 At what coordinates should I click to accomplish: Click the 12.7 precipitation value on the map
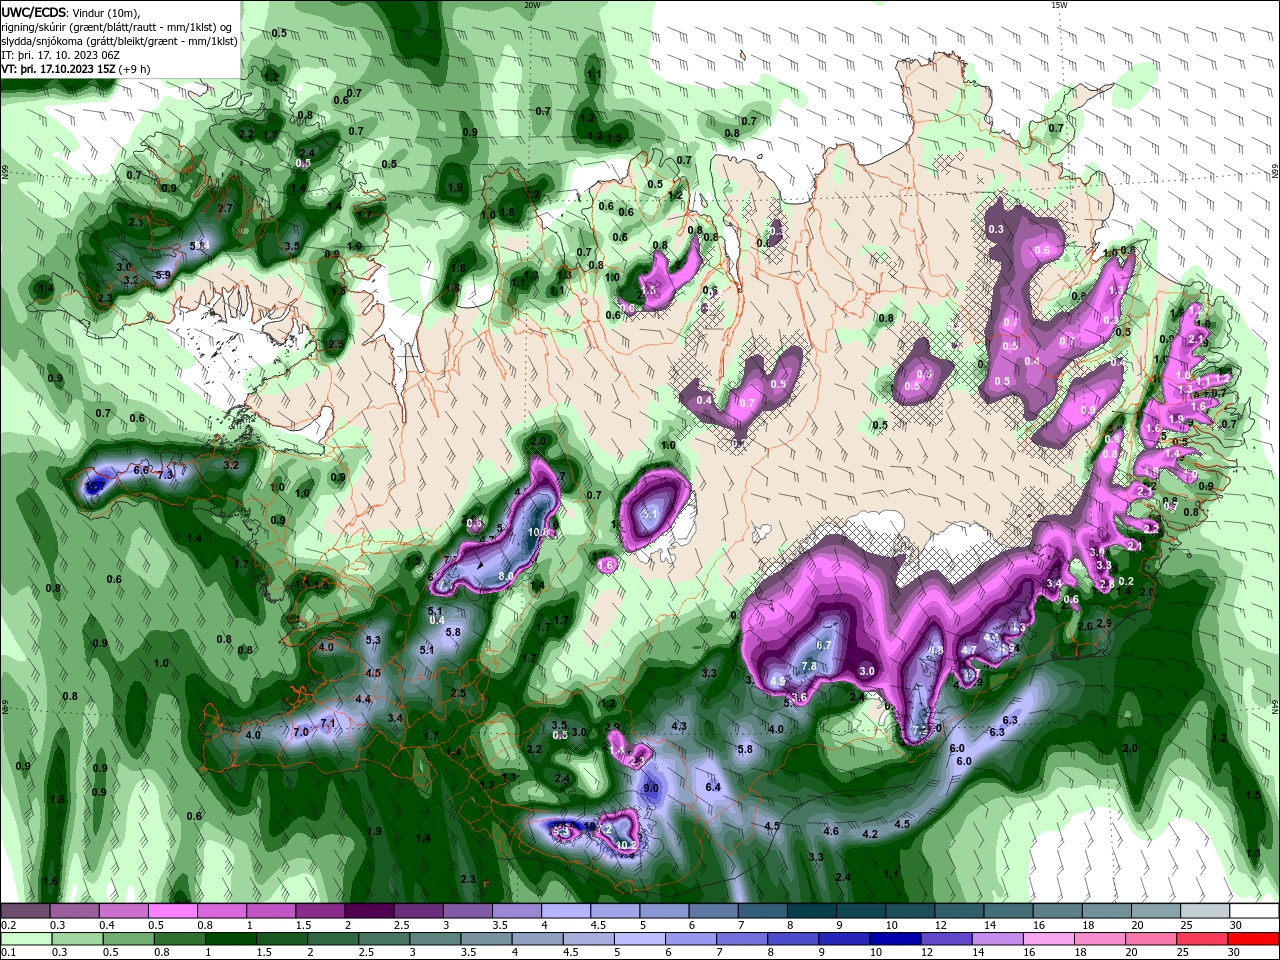94,486
